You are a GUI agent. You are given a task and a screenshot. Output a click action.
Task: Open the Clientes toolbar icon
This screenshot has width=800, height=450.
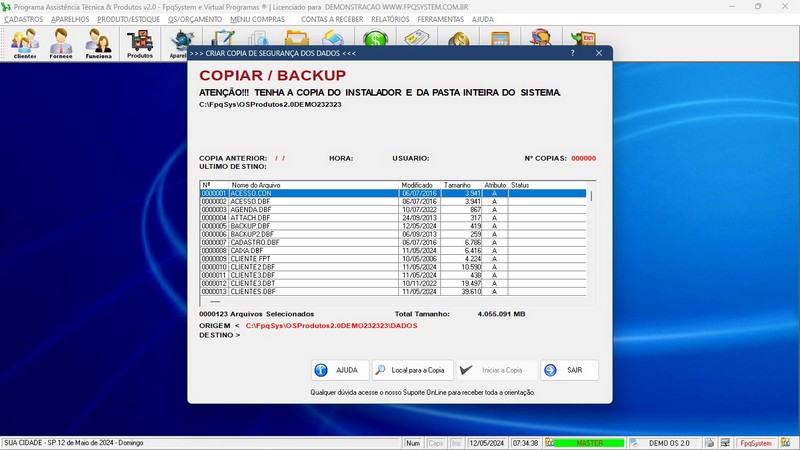pos(25,43)
